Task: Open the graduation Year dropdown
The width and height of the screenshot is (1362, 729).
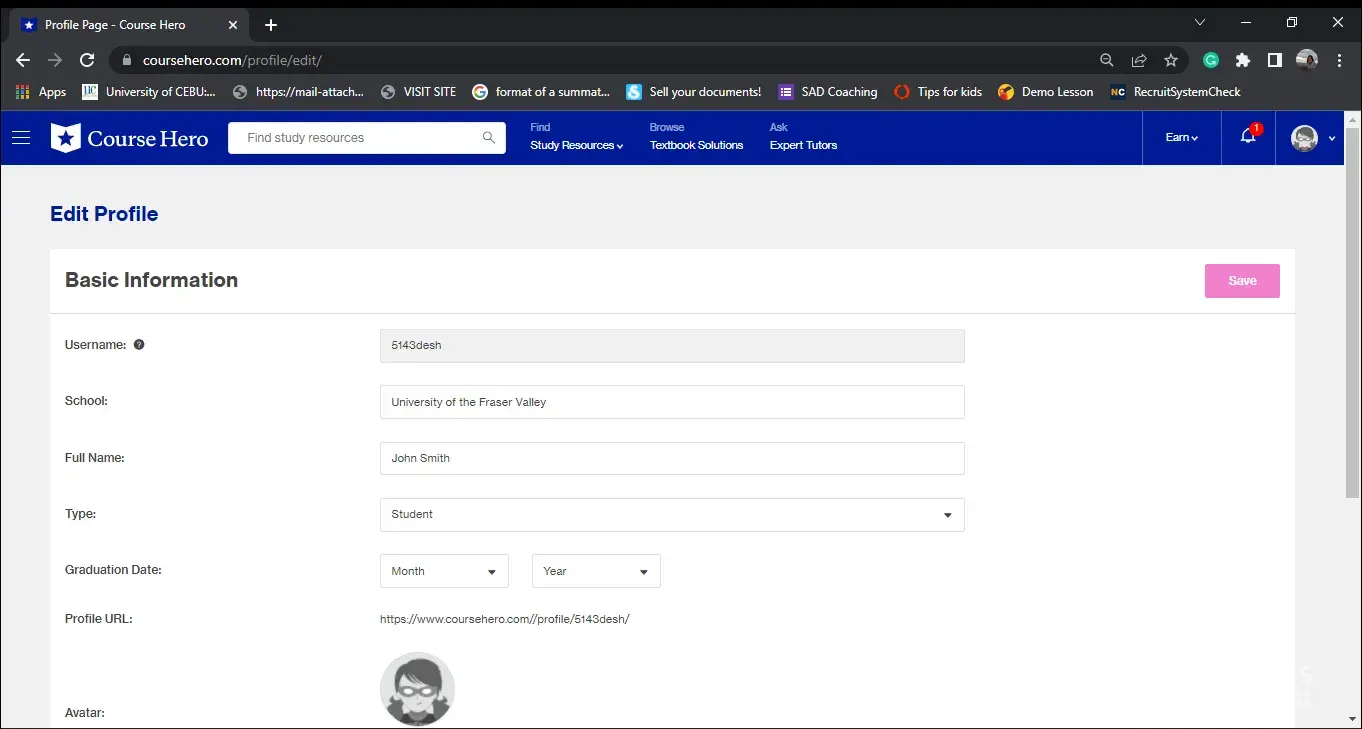Action: (596, 571)
